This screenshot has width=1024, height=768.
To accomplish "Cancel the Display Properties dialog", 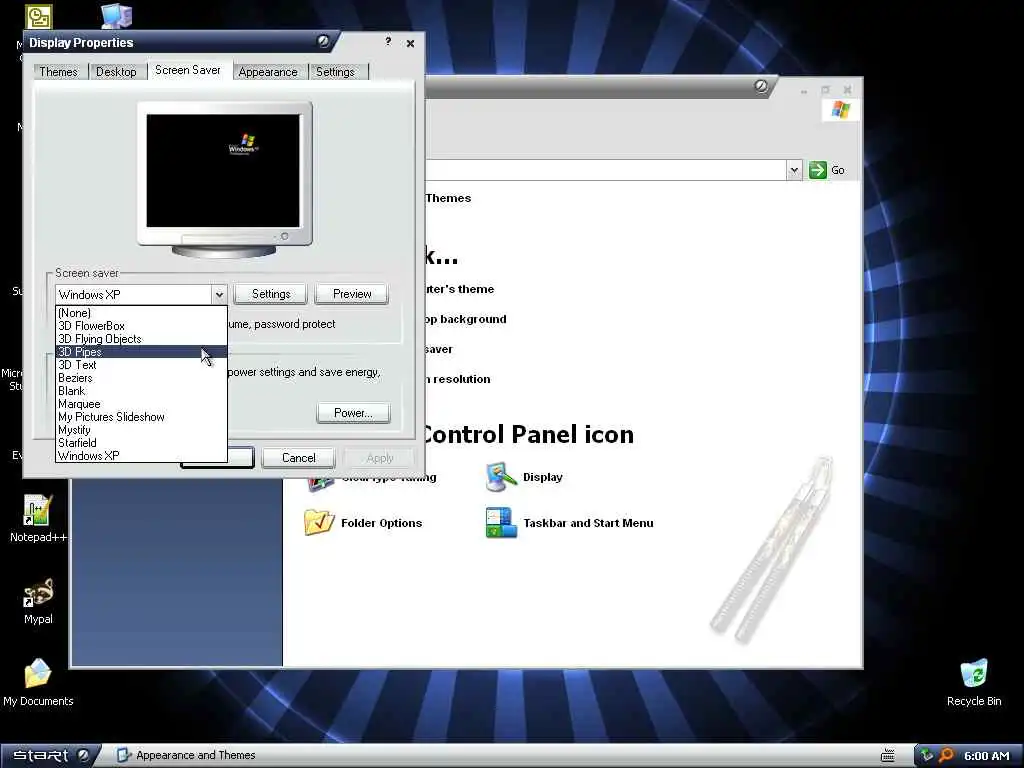I will pyautogui.click(x=298, y=458).
